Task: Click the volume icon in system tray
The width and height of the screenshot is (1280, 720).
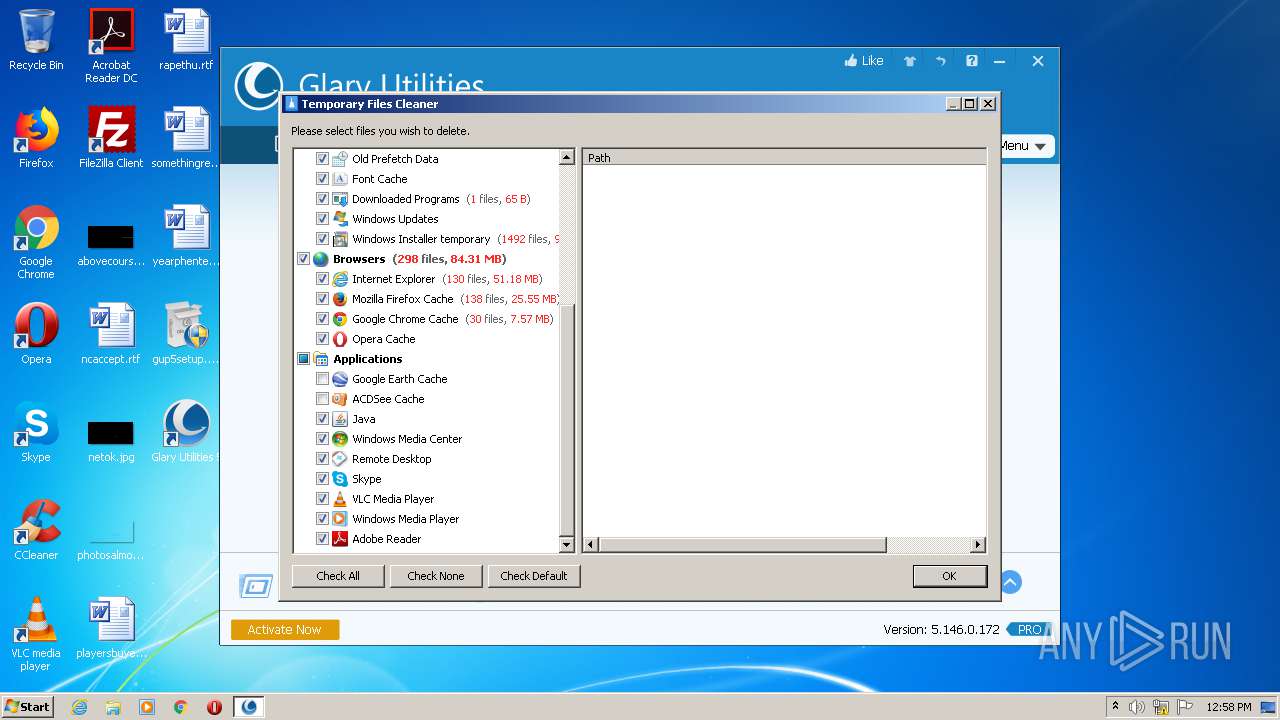Action: (1137, 707)
